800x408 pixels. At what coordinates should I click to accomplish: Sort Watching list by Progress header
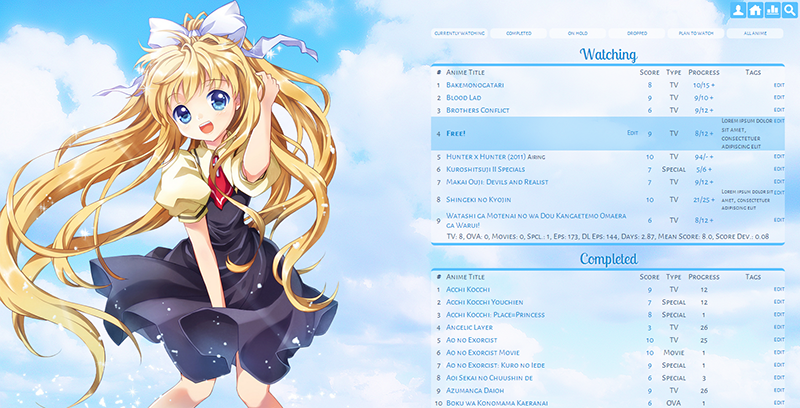point(704,72)
